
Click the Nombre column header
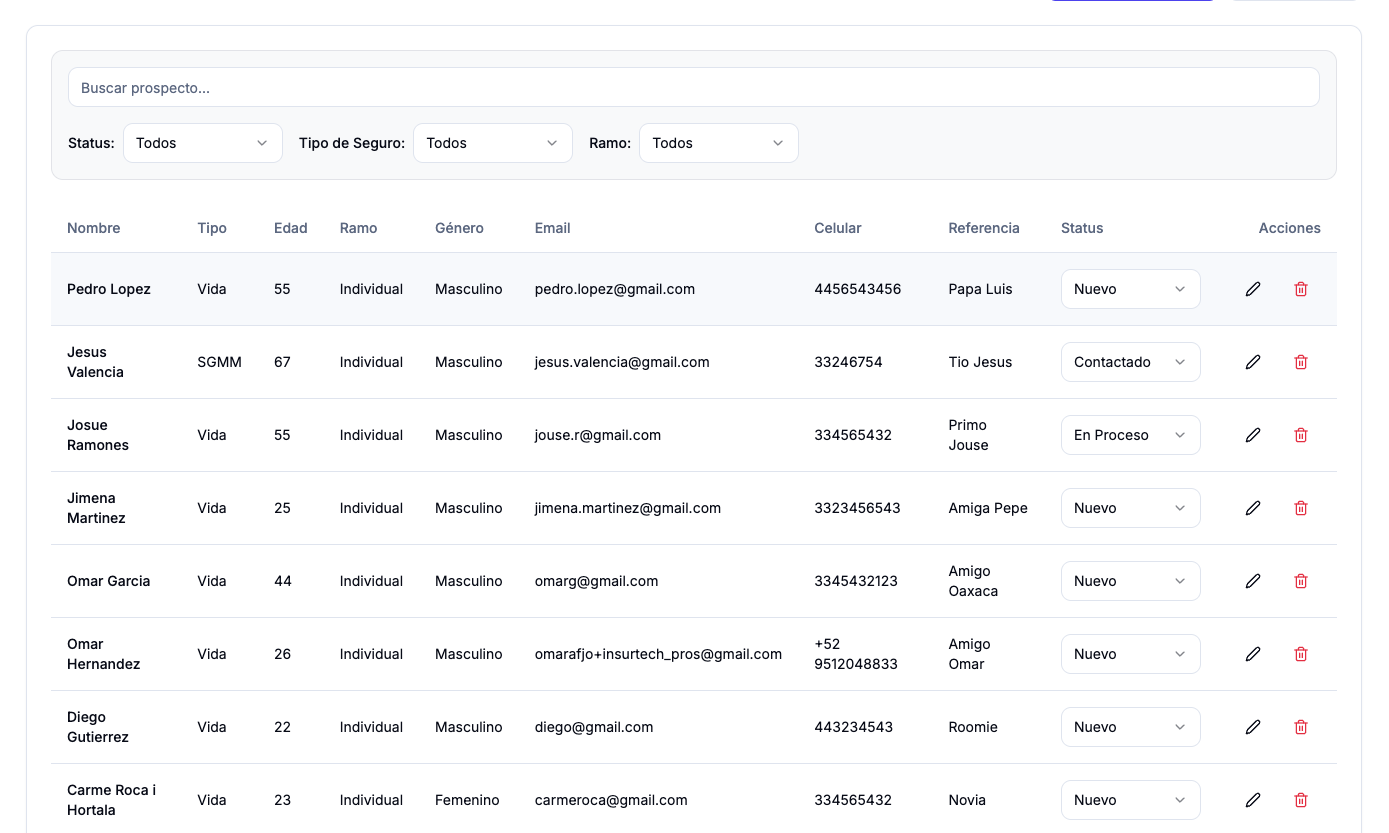coord(94,228)
